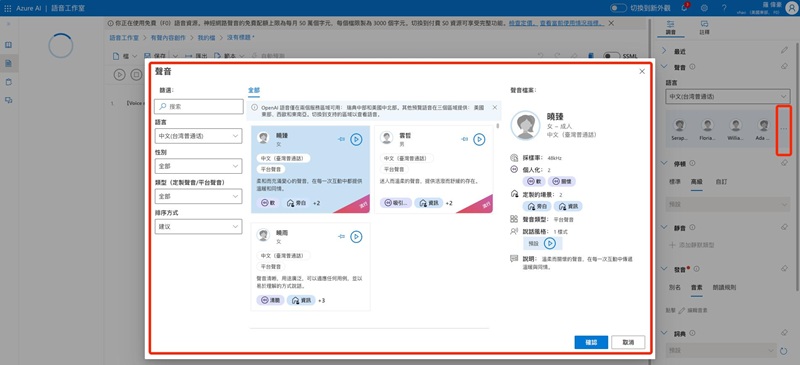
Task: Click the eraser icon beside 詞典 section
Action: point(784,333)
